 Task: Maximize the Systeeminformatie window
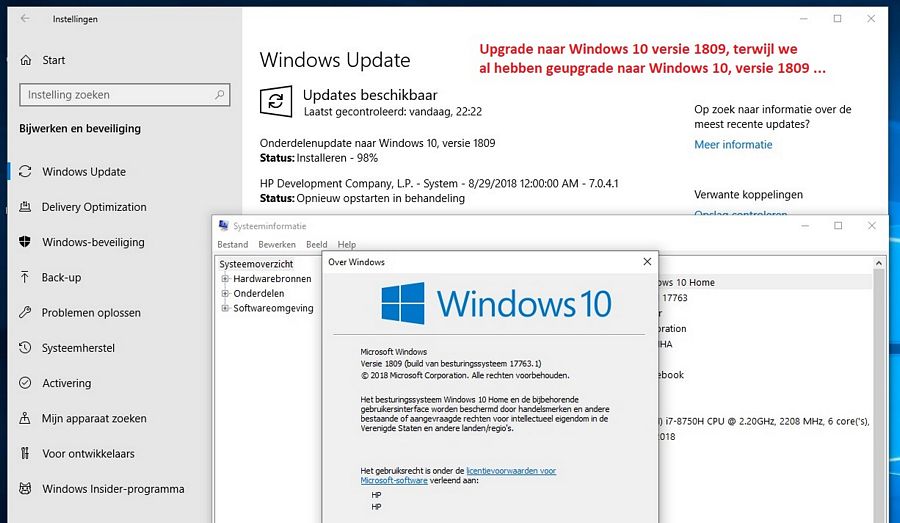pyautogui.click(x=838, y=226)
